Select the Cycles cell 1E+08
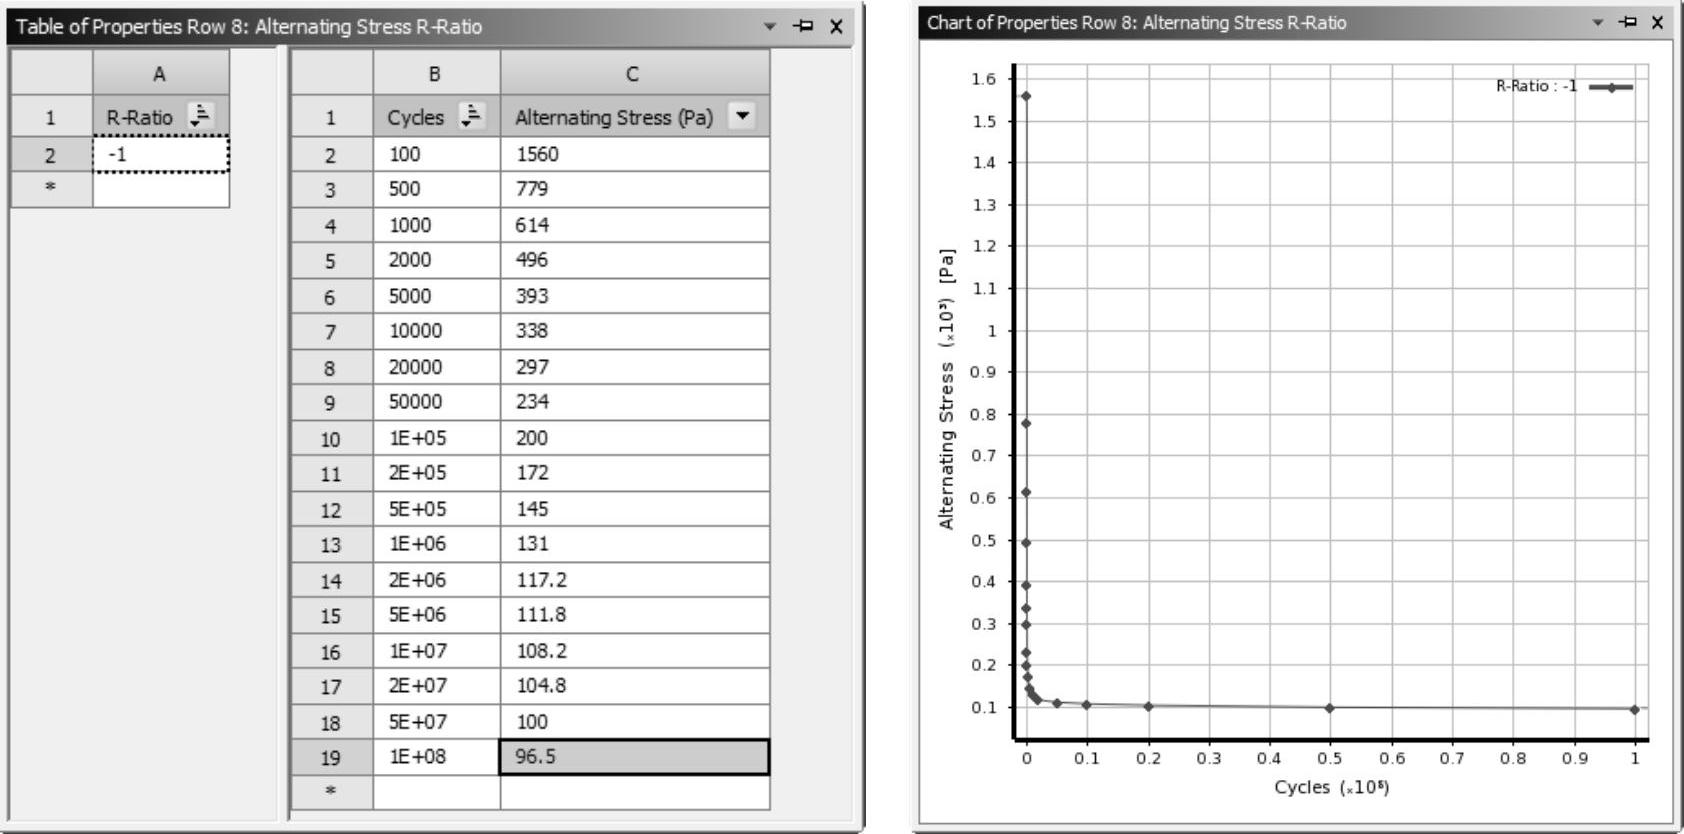The width and height of the screenshot is (1684, 834). pos(436,757)
